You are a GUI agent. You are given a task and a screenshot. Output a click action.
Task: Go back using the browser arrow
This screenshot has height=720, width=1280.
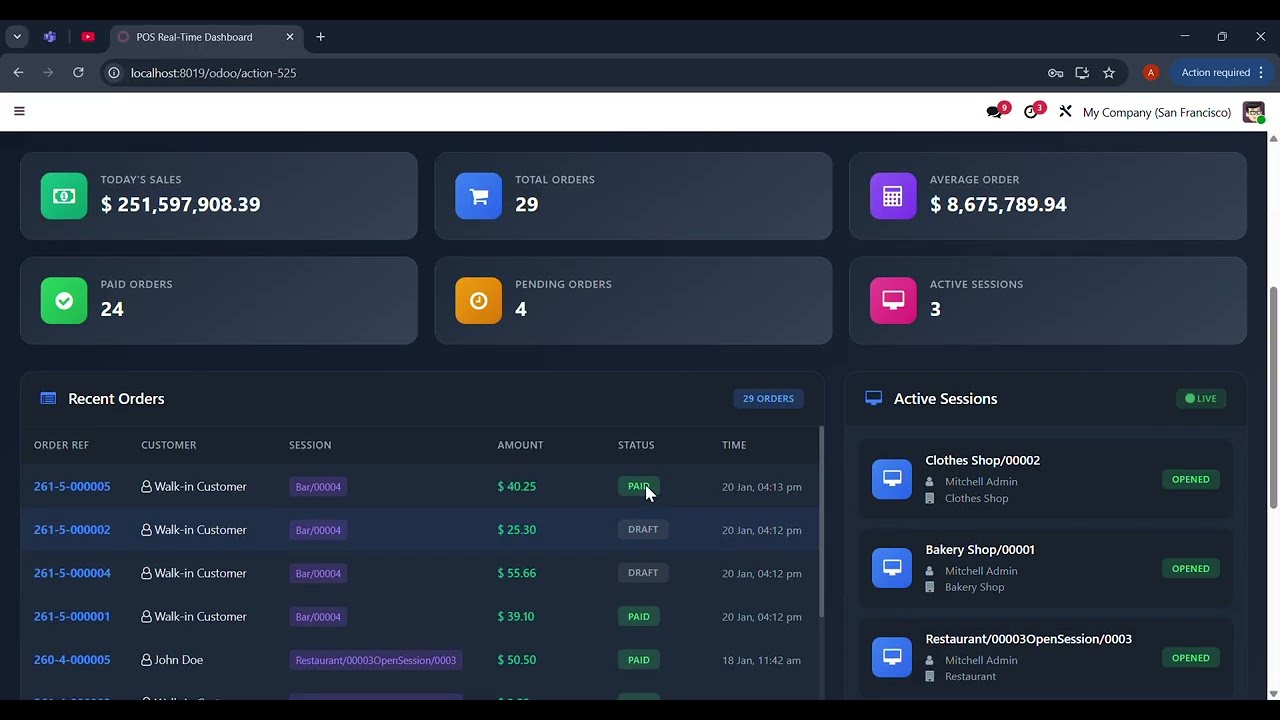point(18,73)
